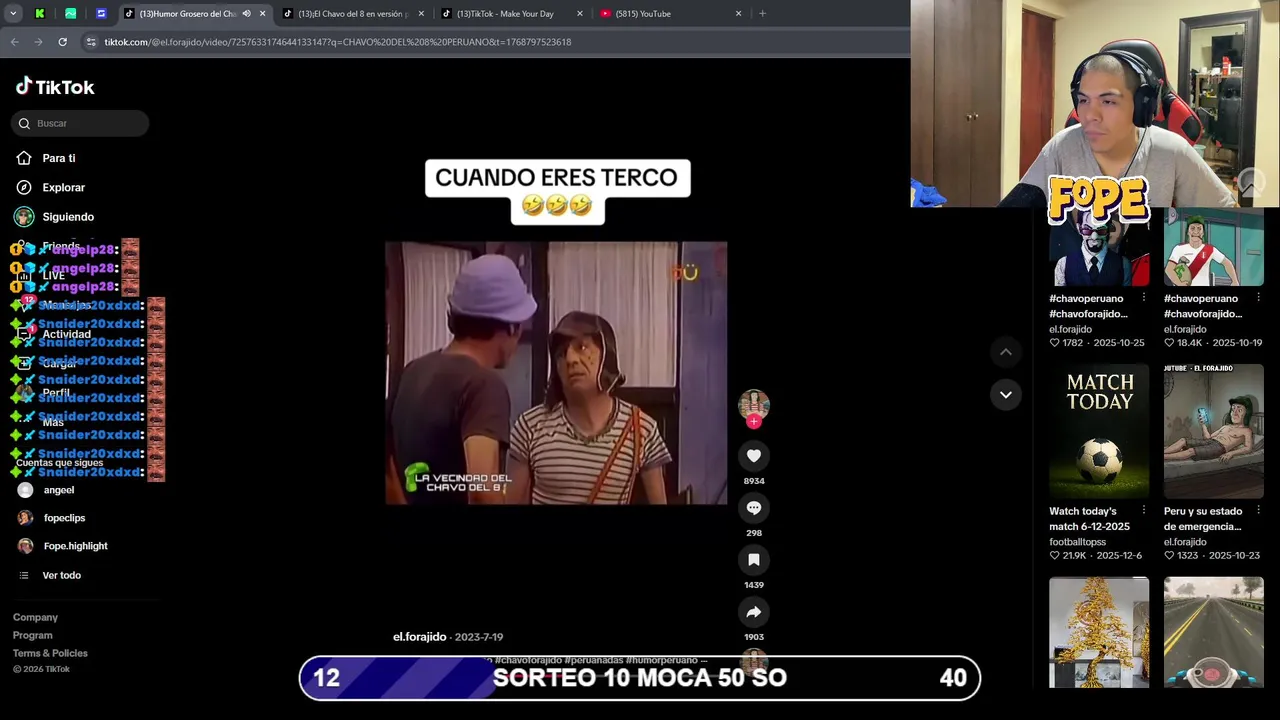Open the comments bubble icon
The width and height of the screenshot is (1280, 720).
pyautogui.click(x=754, y=508)
